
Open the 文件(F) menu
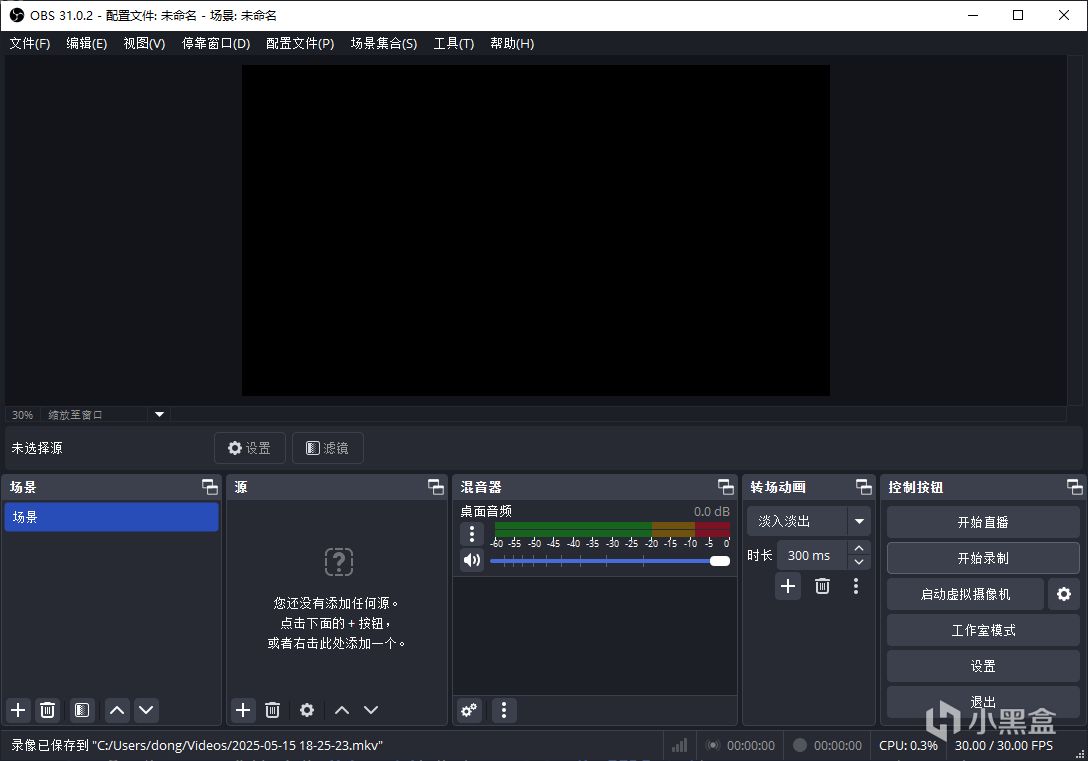click(30, 43)
